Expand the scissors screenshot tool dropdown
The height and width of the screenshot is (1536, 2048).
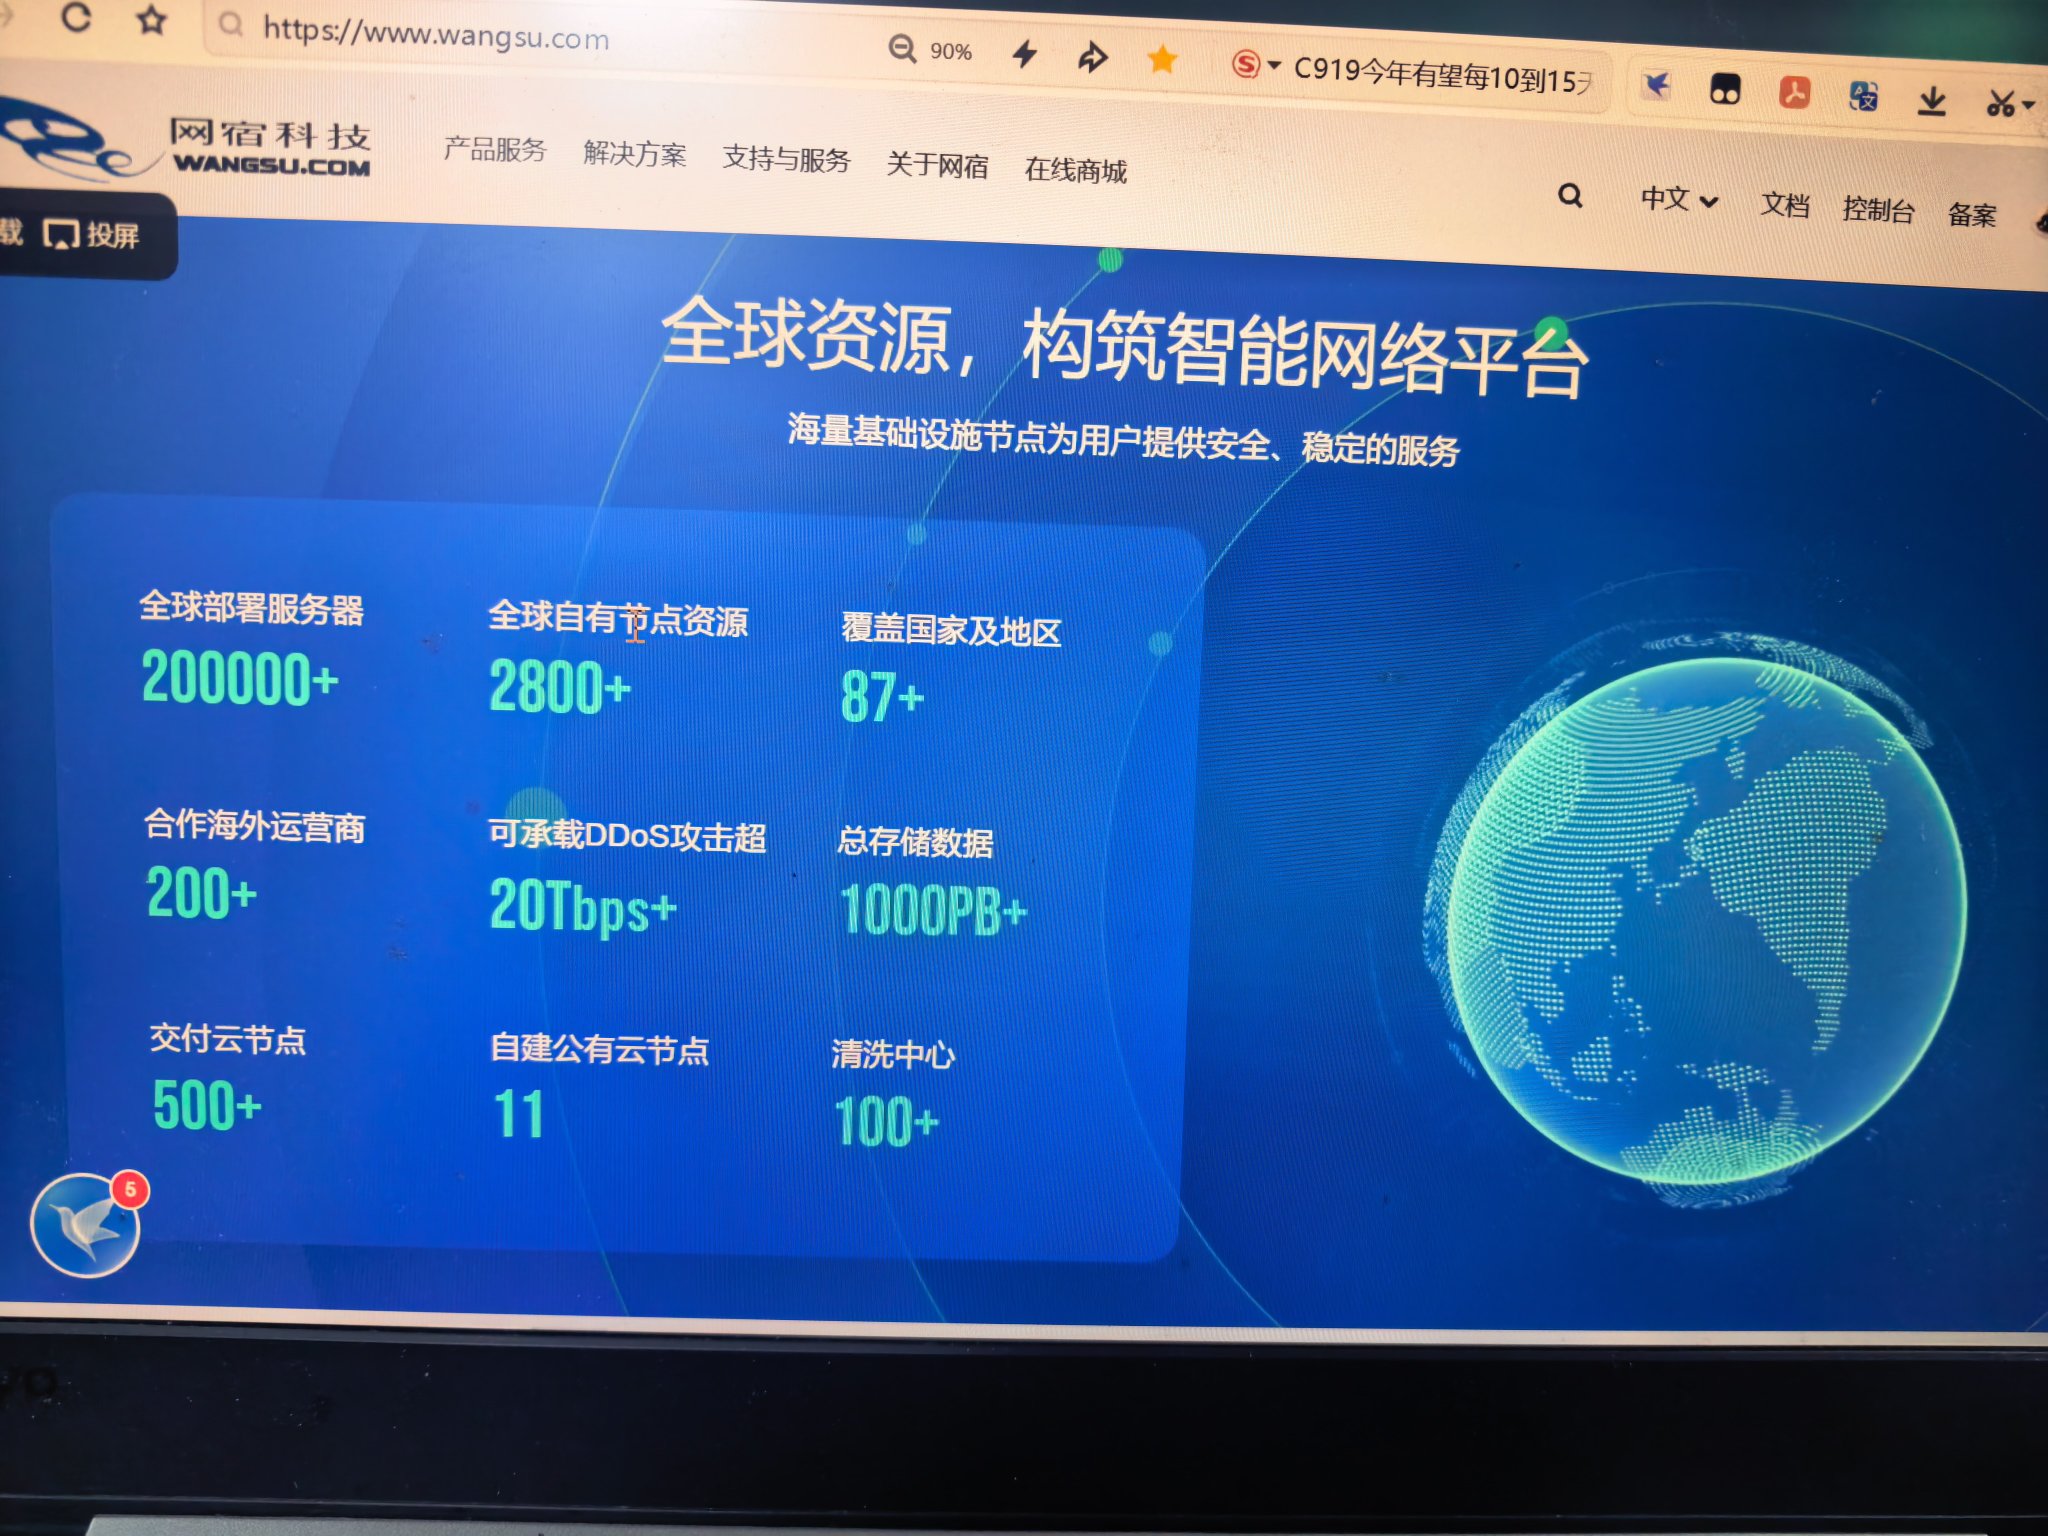pyautogui.click(x=2028, y=104)
